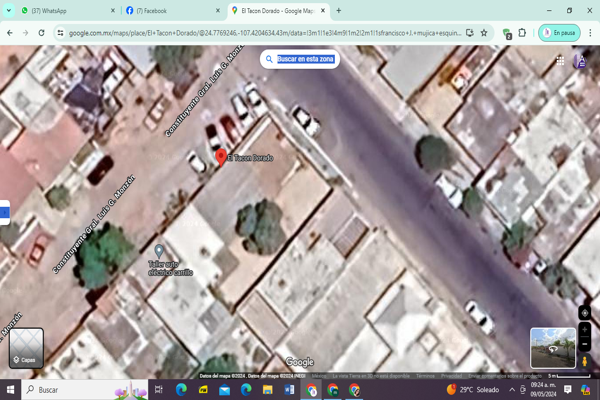This screenshot has height=400, width=600.
Task: Toggle the Capas map layers view
Action: tap(27, 347)
